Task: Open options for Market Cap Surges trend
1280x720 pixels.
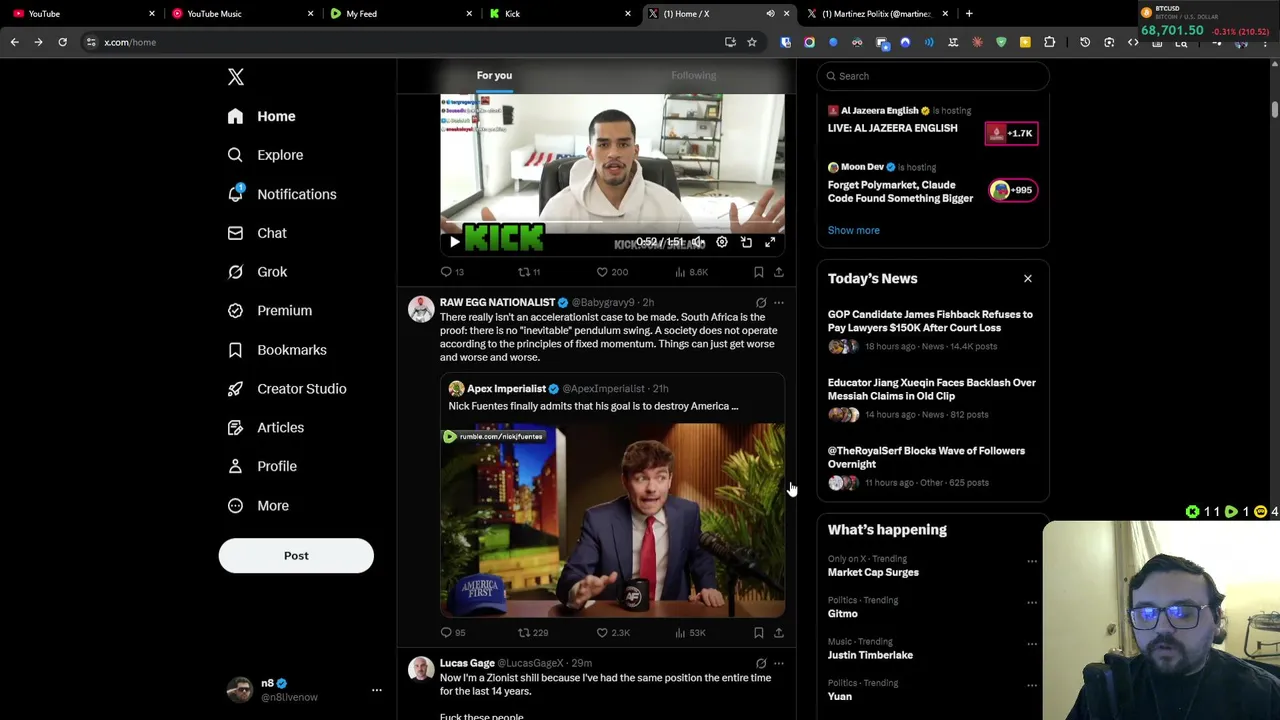Action: pos(1032,561)
